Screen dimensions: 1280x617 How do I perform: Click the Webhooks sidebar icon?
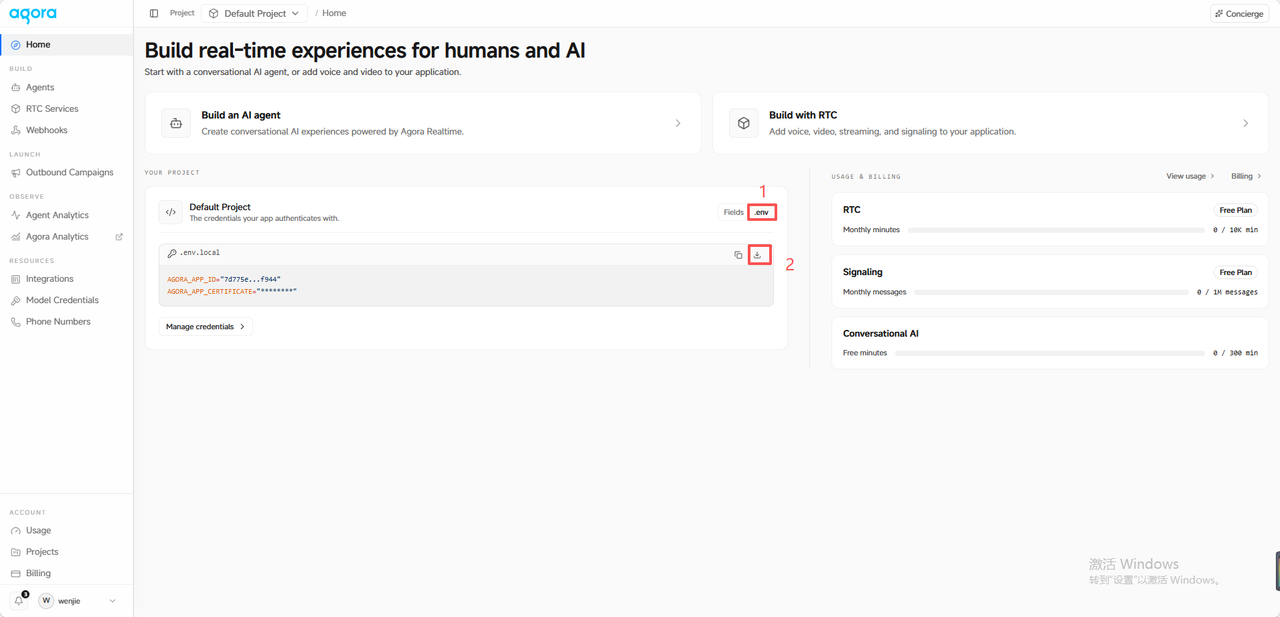click(16, 130)
